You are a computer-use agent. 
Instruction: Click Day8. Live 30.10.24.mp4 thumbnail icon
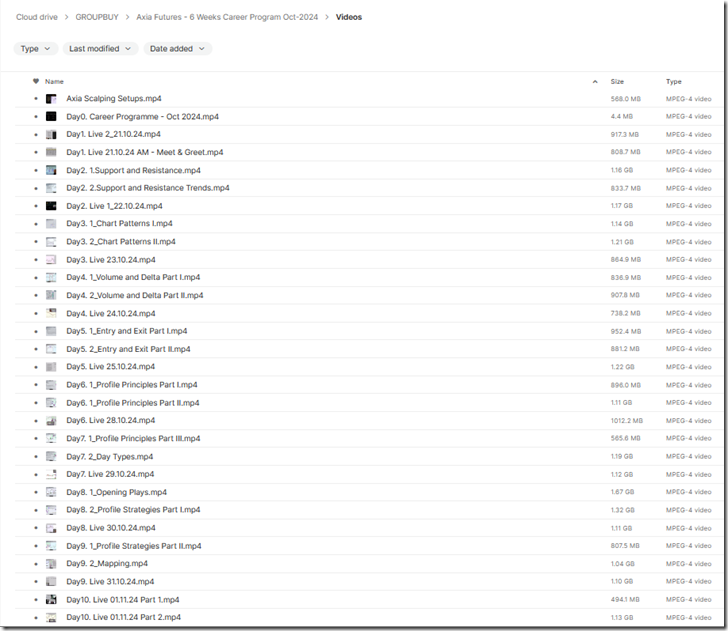[x=51, y=528]
